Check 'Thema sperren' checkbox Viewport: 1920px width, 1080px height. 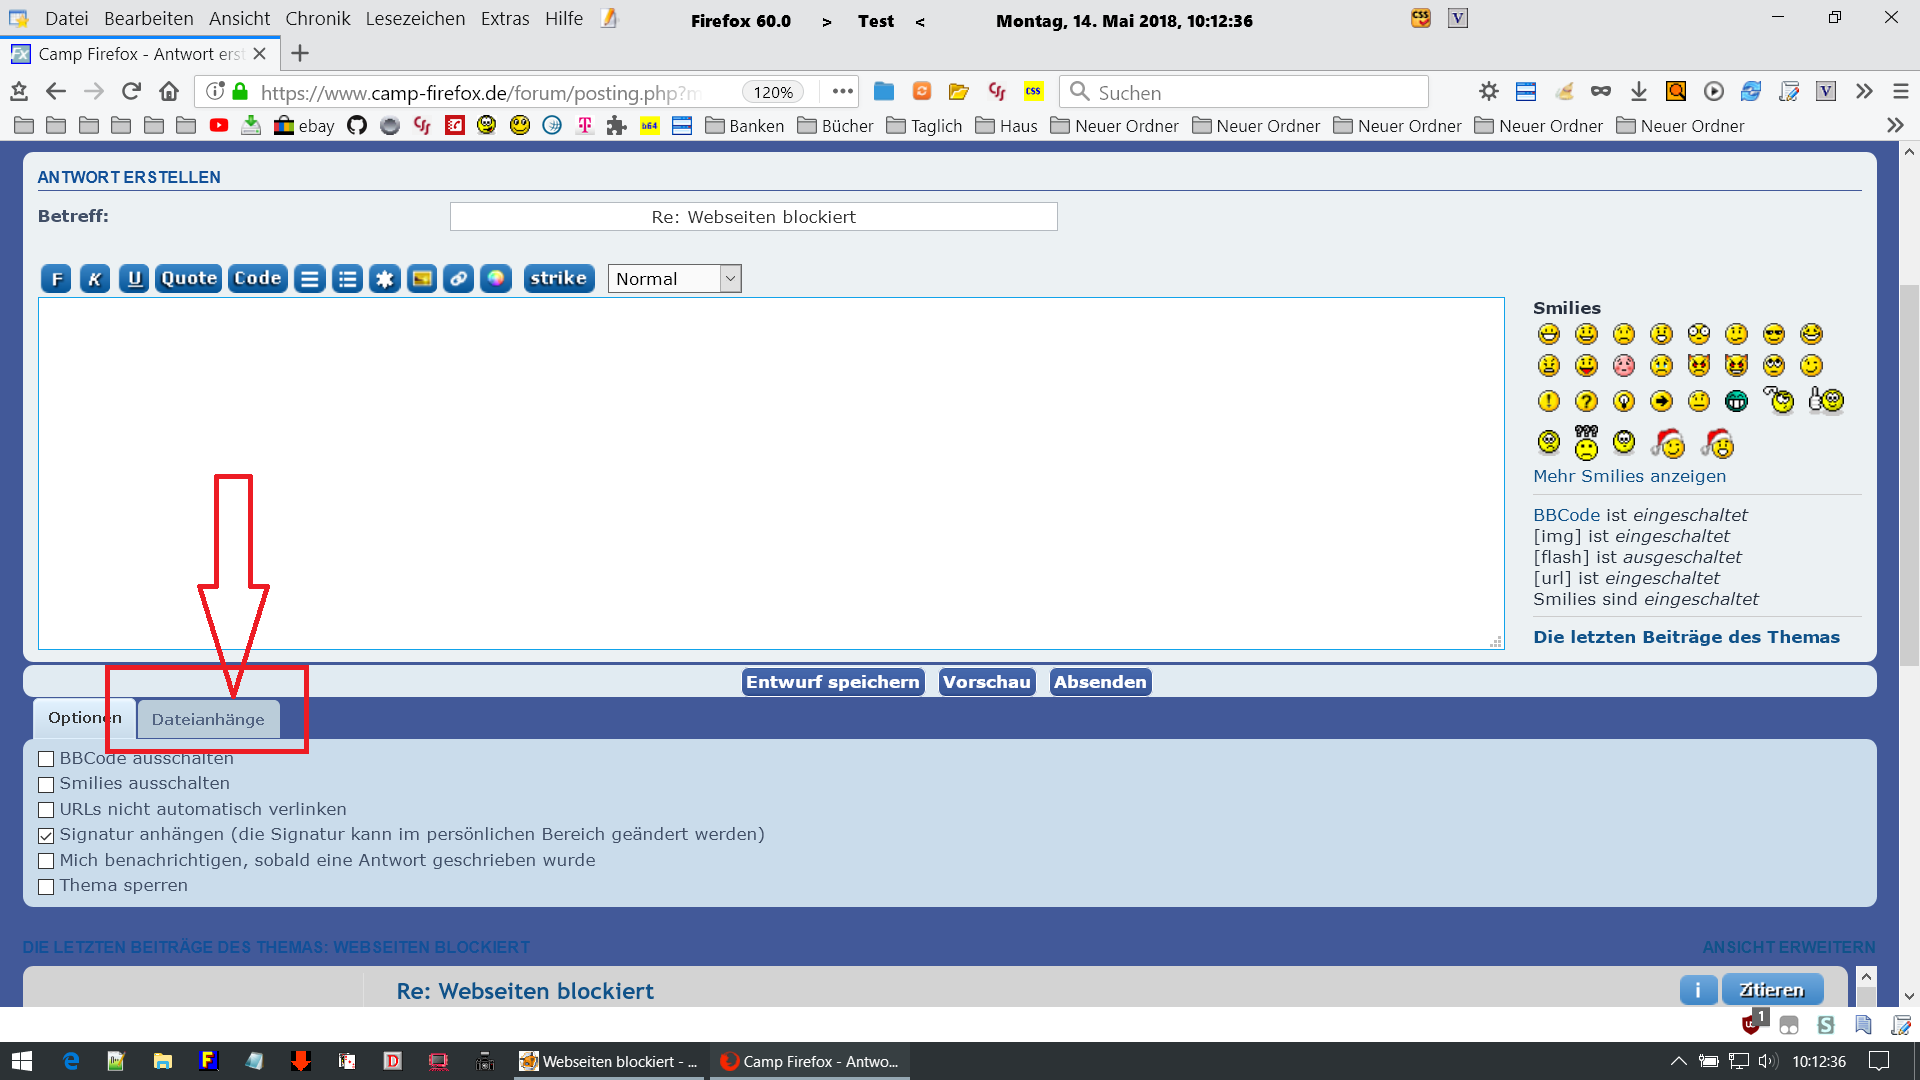(x=46, y=886)
